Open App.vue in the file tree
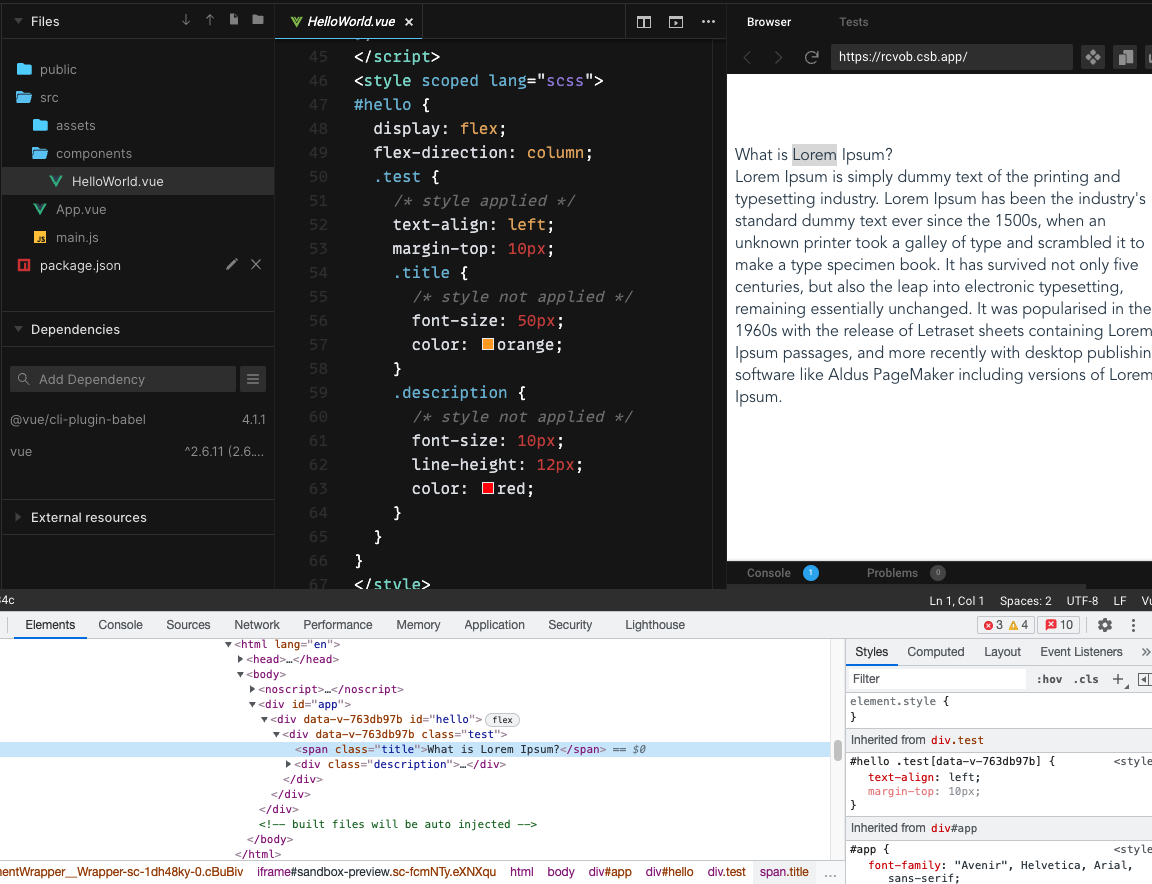 tap(81, 209)
